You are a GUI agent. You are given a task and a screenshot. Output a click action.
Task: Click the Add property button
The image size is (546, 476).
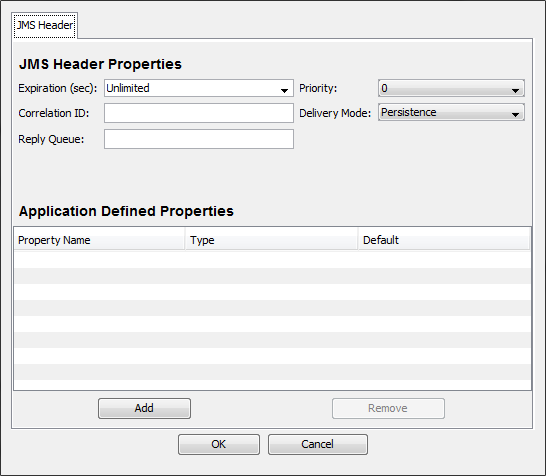coord(144,408)
